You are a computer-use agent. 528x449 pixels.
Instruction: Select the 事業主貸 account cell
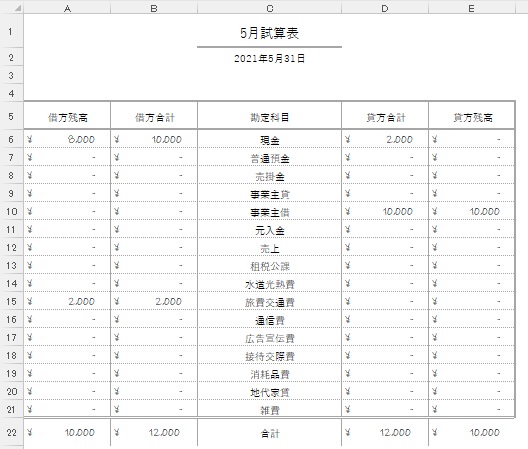click(269, 193)
